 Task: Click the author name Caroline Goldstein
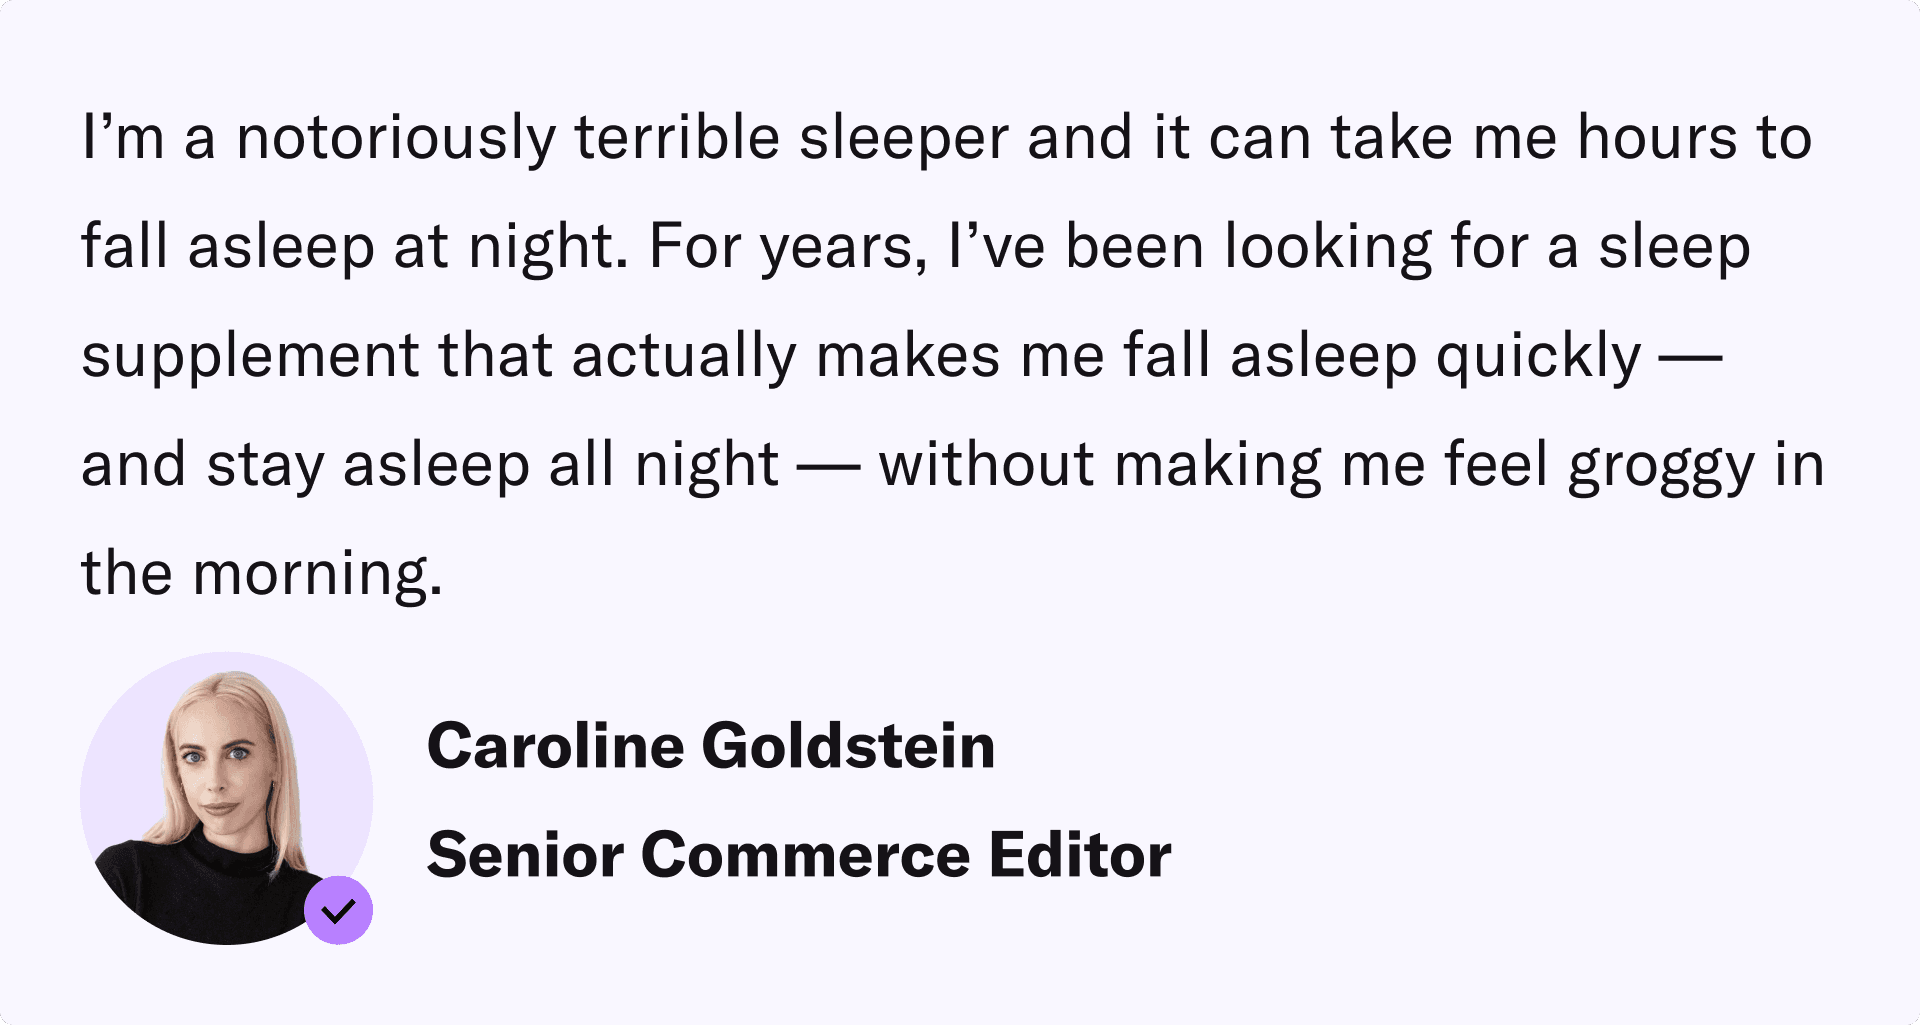[711, 746]
